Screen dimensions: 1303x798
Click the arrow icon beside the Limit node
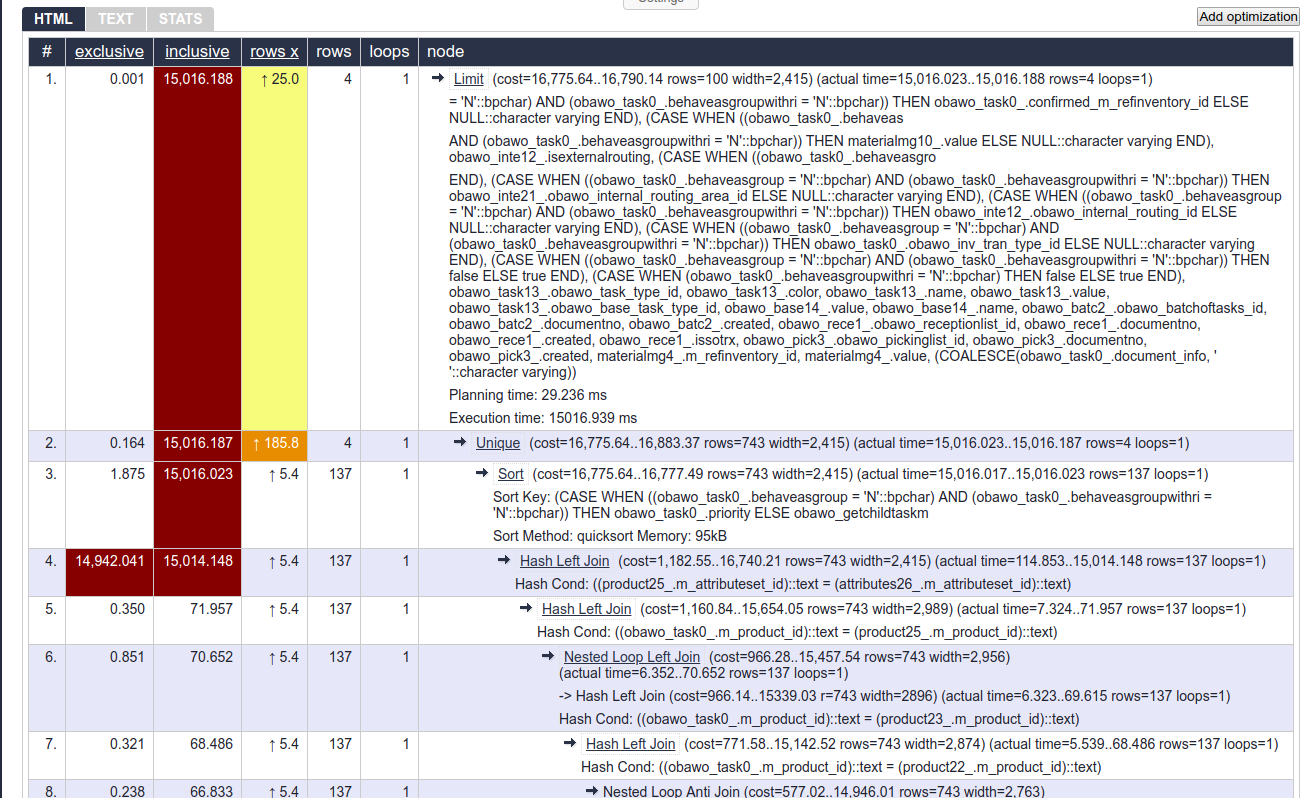pyautogui.click(x=437, y=79)
